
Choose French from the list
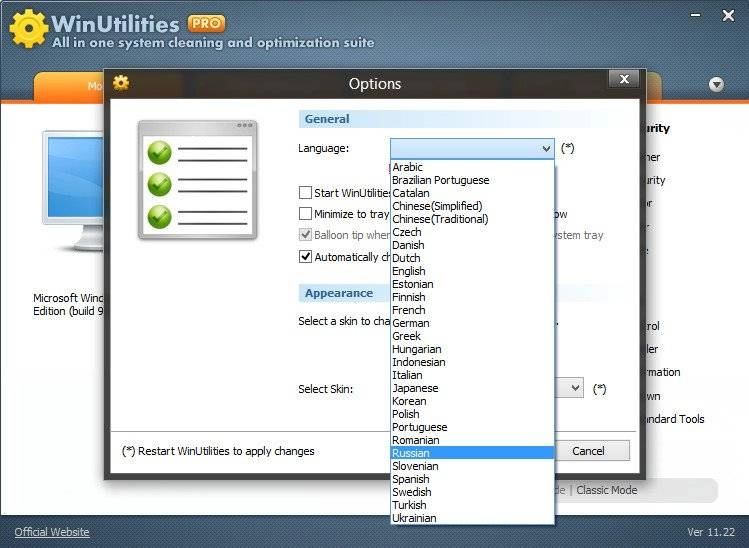472,310
